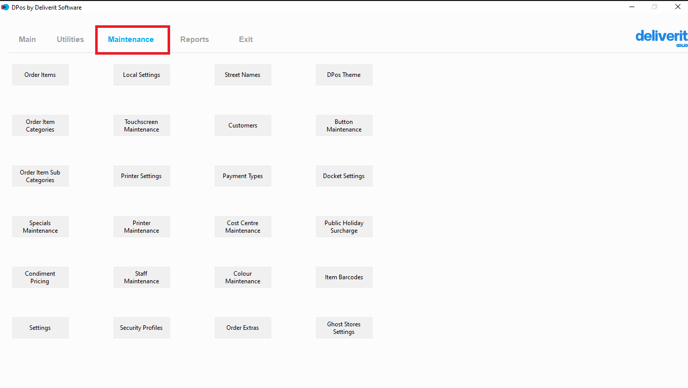Switch to the Main tab
688x388 pixels.
27,40
